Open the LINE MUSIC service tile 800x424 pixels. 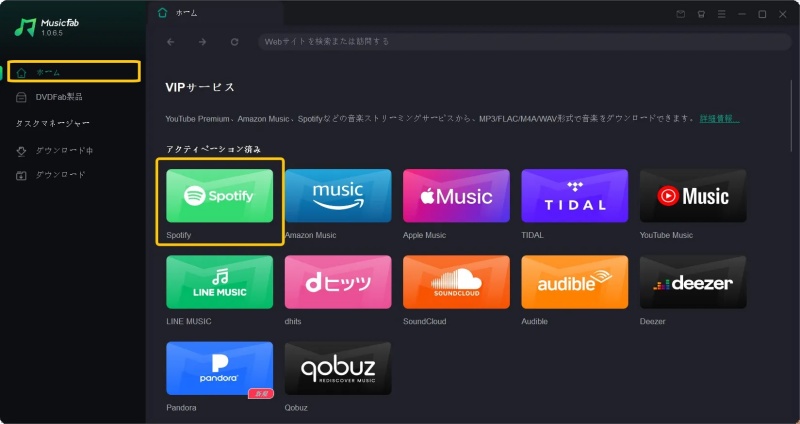point(219,282)
